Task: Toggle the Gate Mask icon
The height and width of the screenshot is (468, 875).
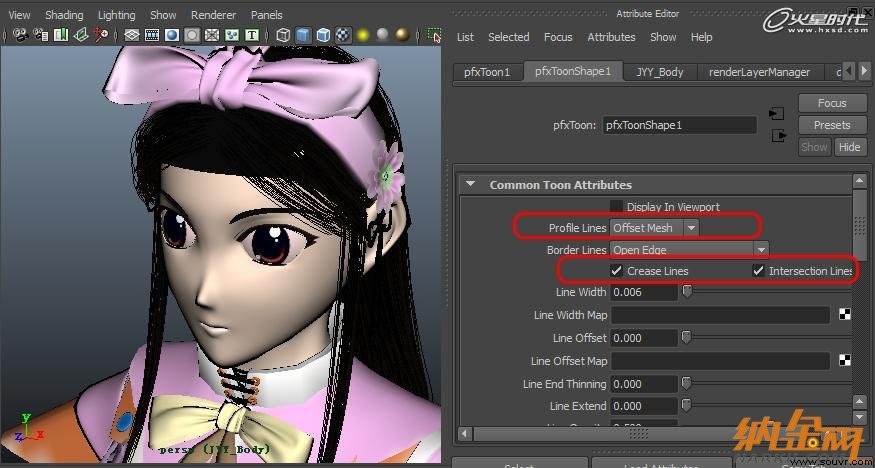Action: coord(192,36)
